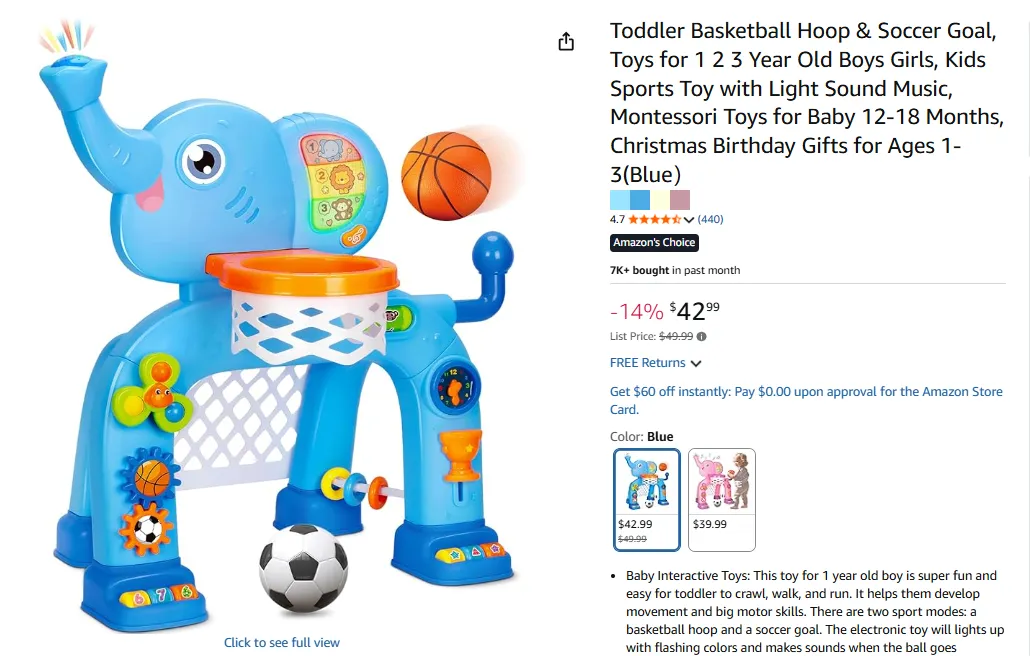Click the Amazon Store Card $60 off offer
This screenshot has height=656, width=1030.
806,400
